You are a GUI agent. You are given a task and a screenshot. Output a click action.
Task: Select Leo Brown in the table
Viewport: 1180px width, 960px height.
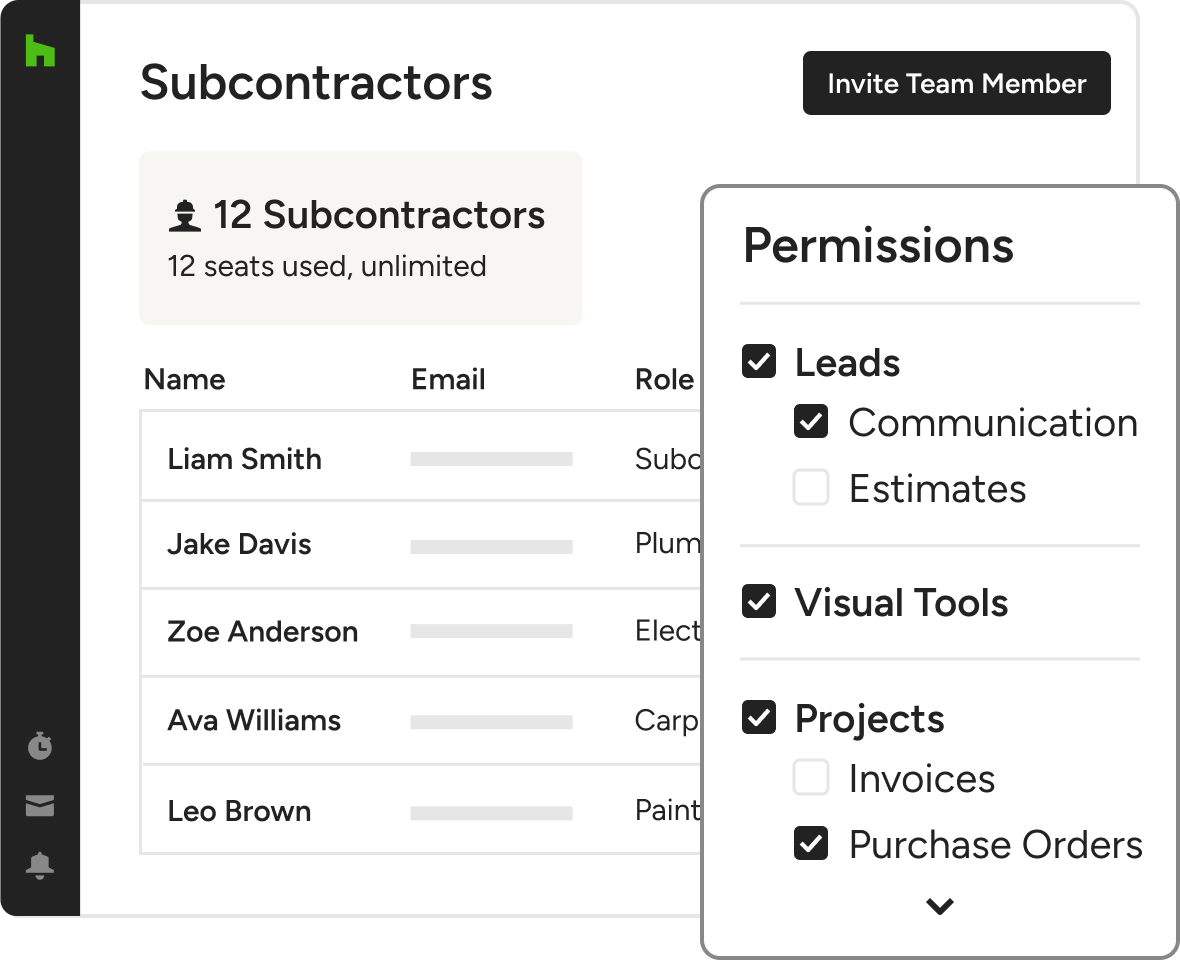(240, 811)
